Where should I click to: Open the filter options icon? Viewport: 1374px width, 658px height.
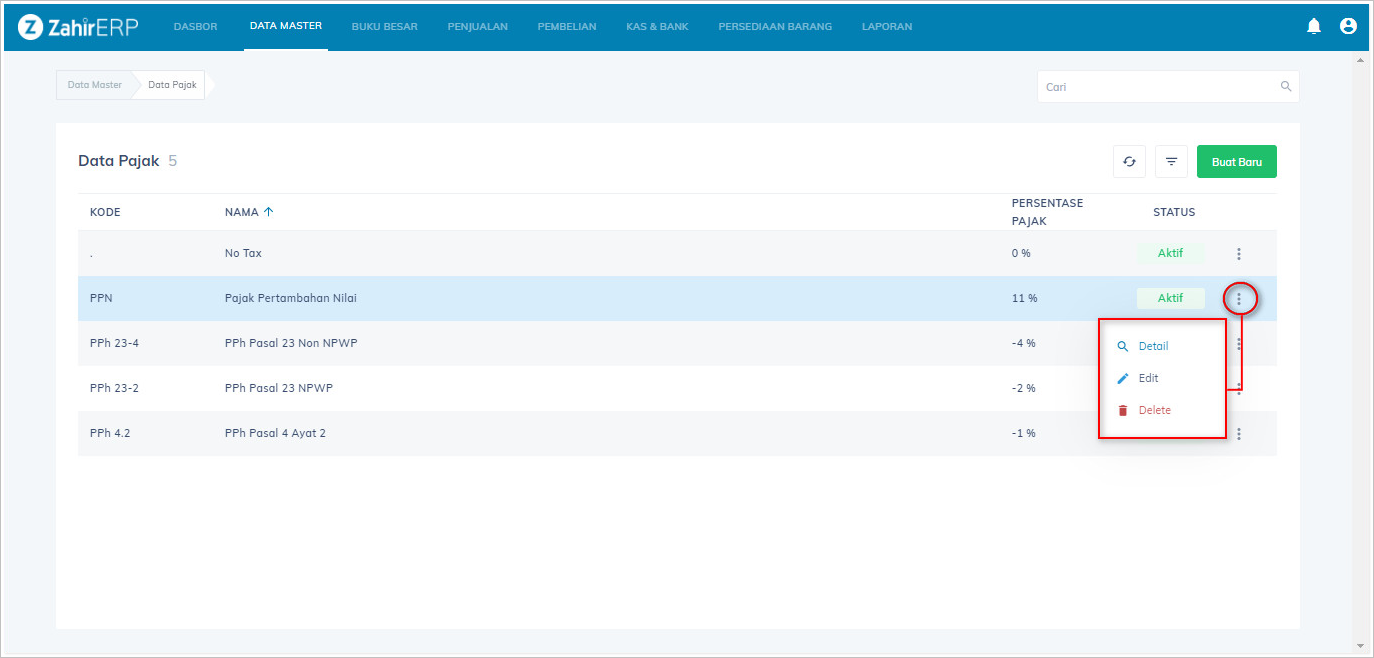coord(1171,162)
